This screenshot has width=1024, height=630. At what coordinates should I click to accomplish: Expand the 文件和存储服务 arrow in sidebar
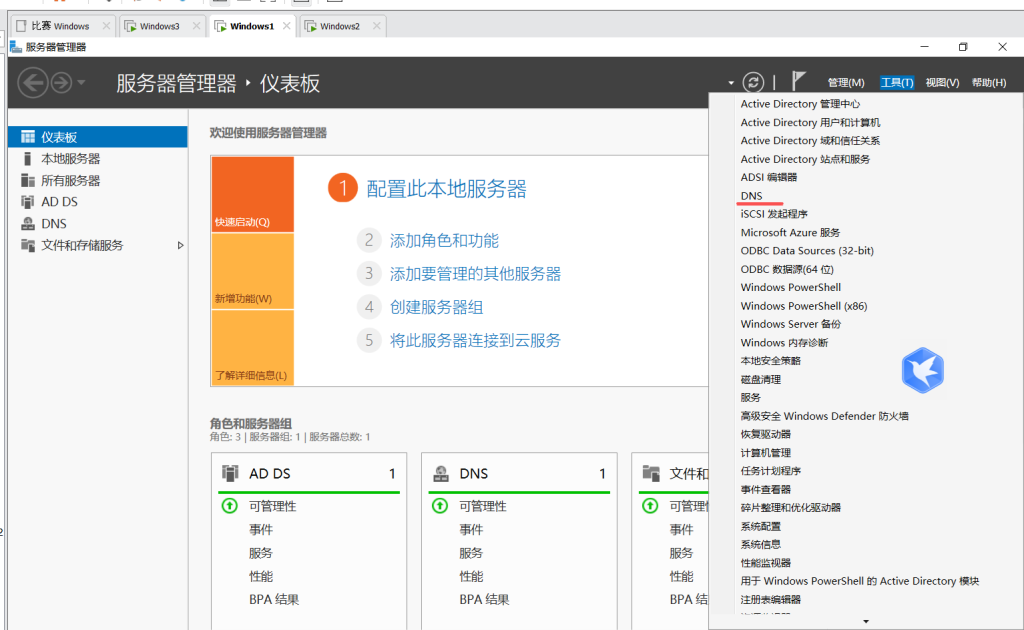[x=180, y=245]
